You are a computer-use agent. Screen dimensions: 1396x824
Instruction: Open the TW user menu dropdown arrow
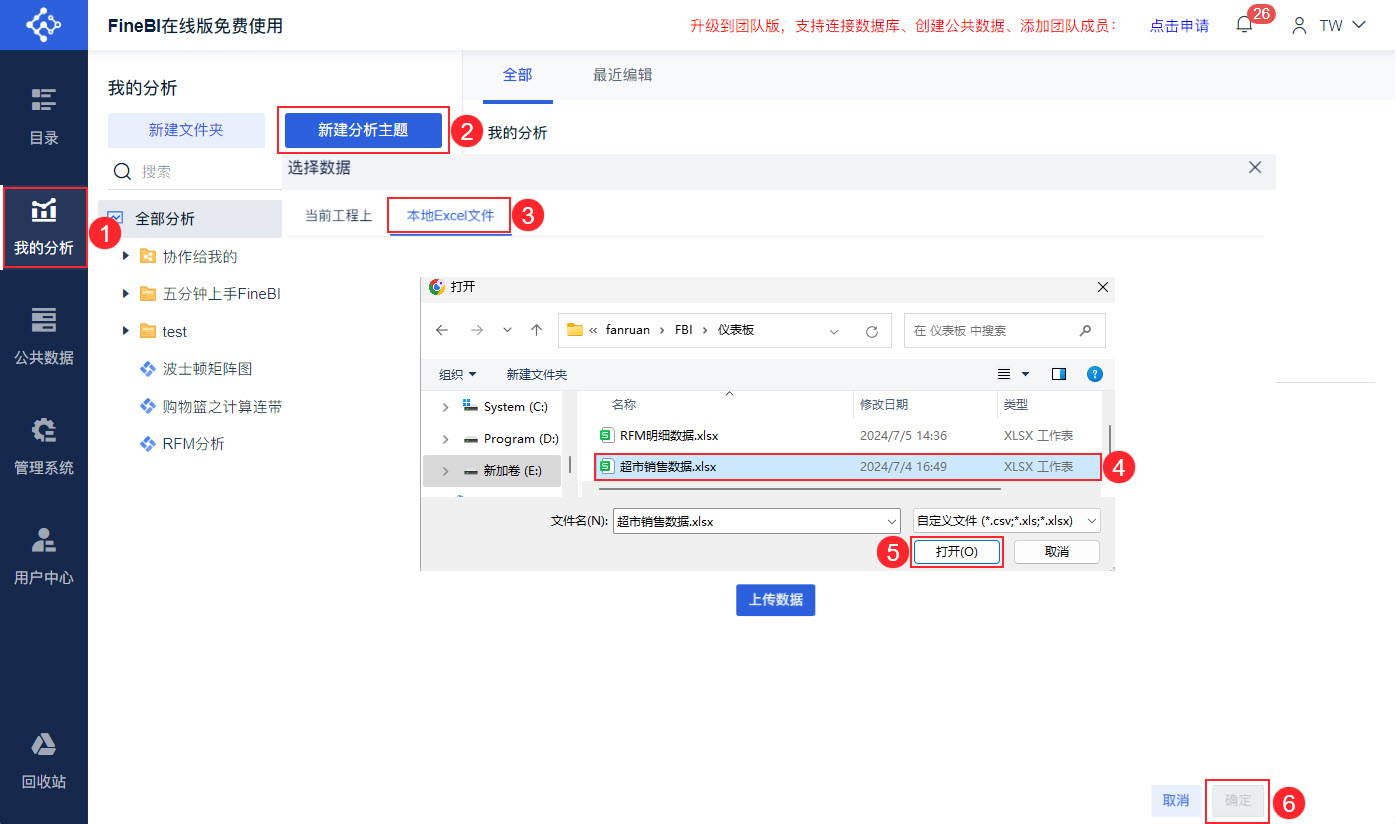click(x=1358, y=25)
